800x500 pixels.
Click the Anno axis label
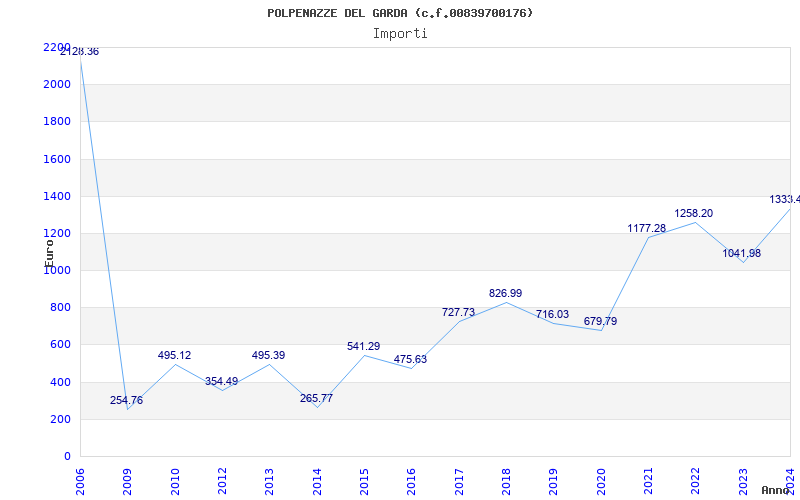coord(776,490)
